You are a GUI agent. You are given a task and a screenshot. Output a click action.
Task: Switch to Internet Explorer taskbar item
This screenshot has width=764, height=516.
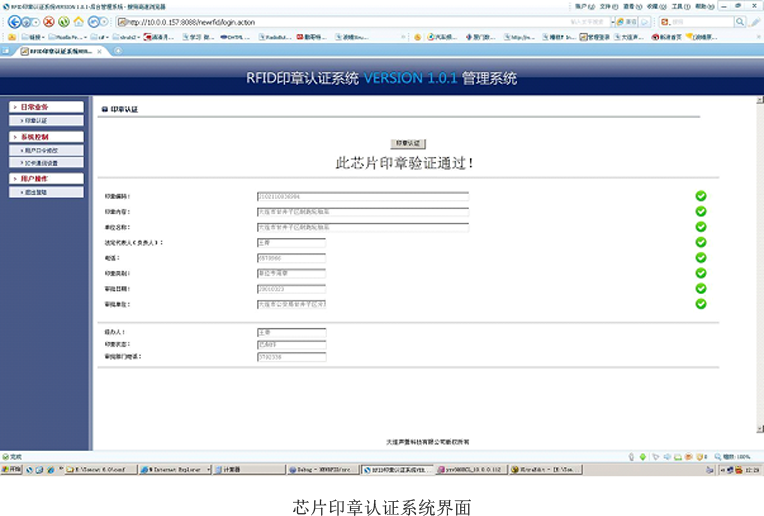[175, 470]
